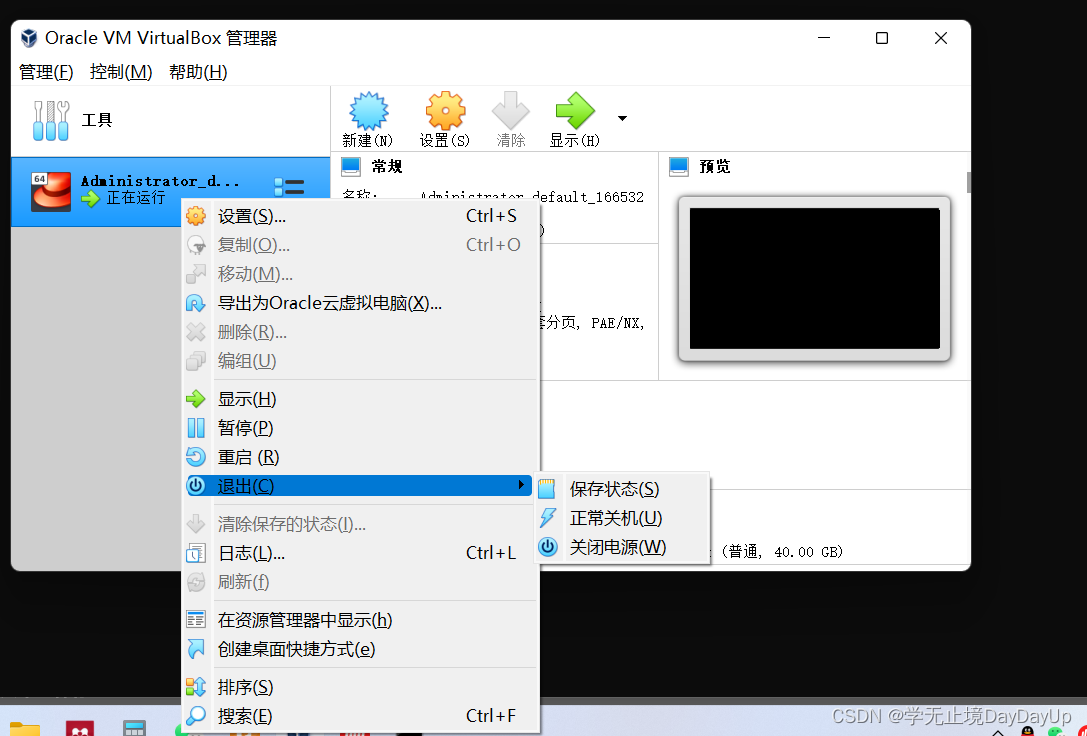The height and width of the screenshot is (736, 1087).
Task: Click the 复制(O)... sheep icon
Action: (196, 245)
